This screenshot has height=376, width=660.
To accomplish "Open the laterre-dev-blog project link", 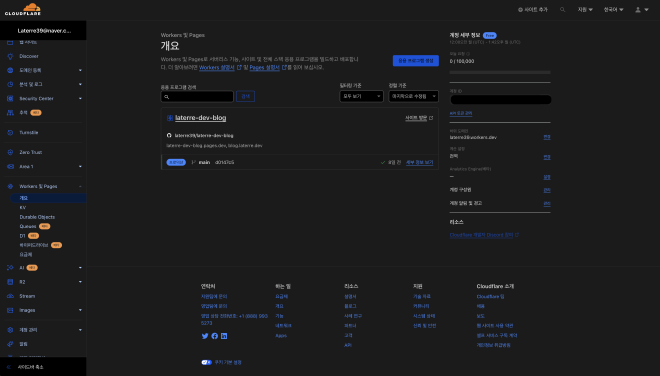I will click(x=200, y=118).
